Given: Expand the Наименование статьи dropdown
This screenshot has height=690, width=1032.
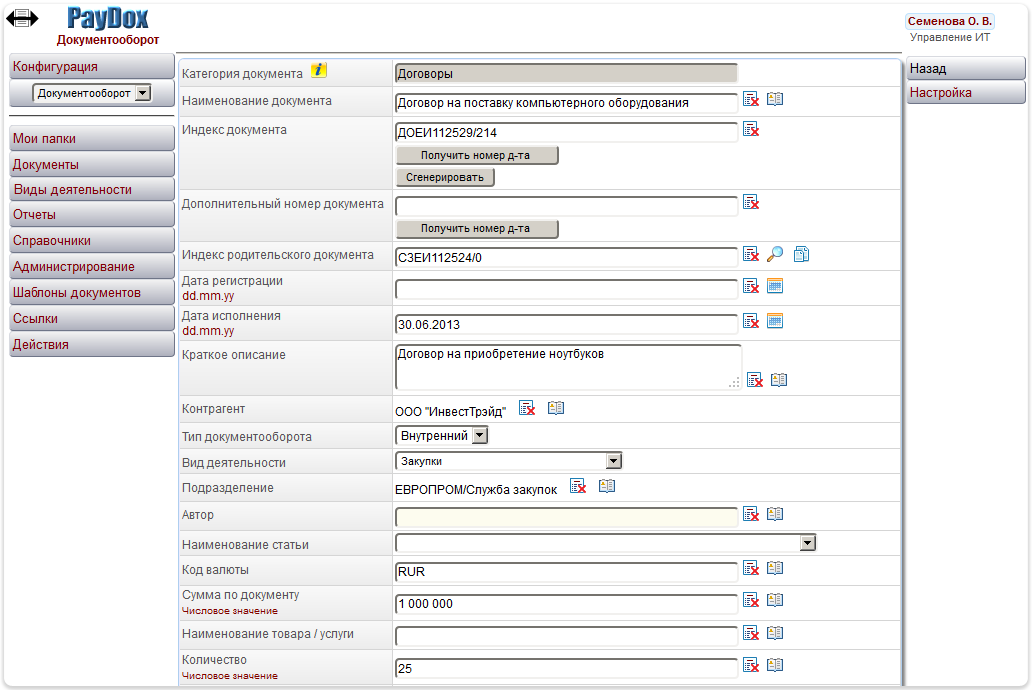Looking at the screenshot, I should [808, 543].
